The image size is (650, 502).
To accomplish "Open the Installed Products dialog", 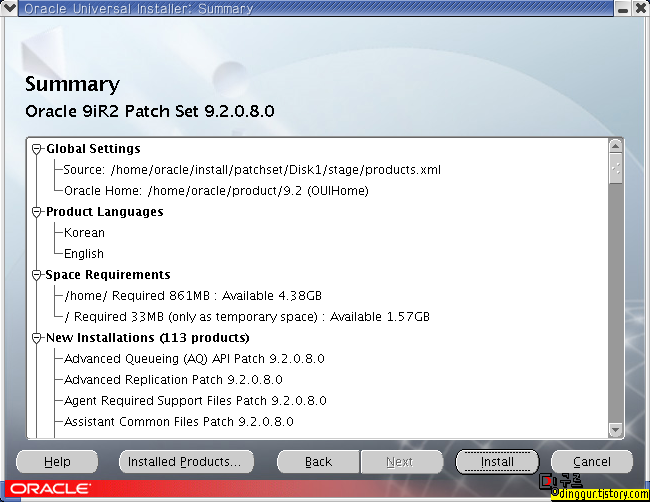I will point(186,462).
